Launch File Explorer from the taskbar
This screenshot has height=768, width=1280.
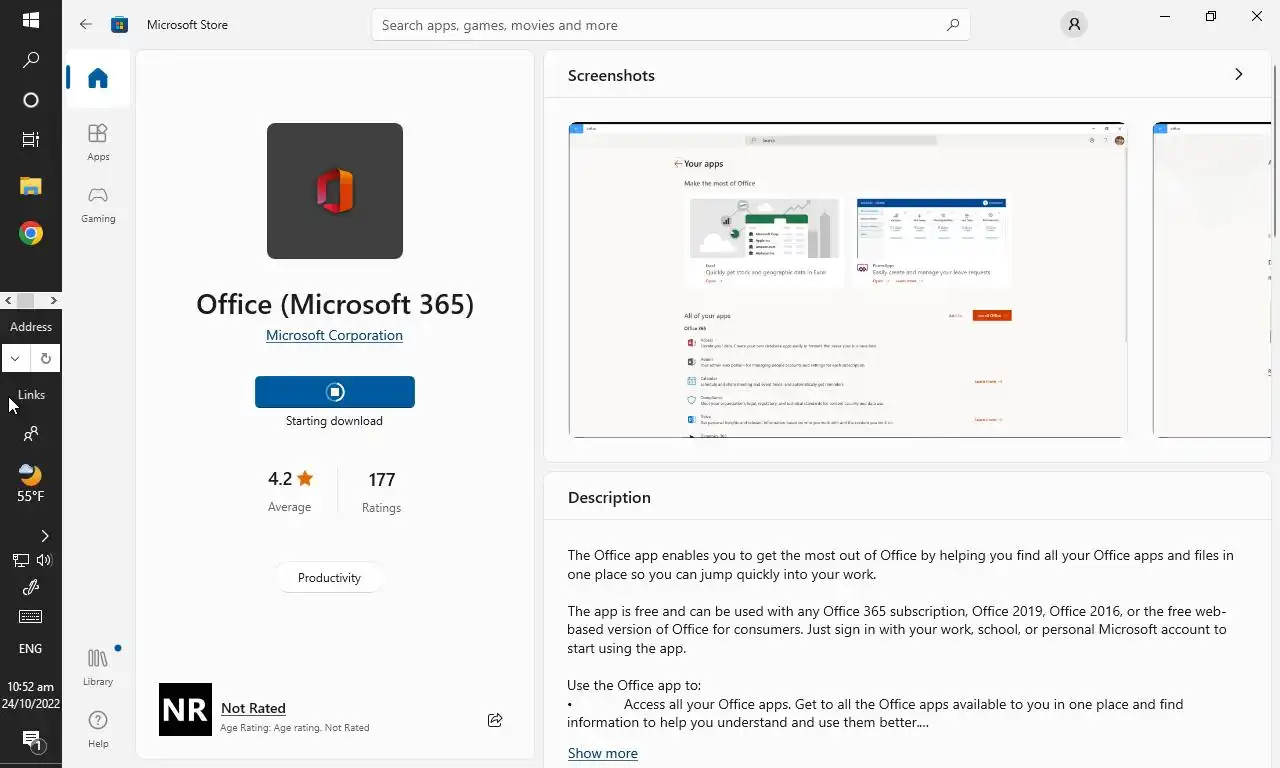click(x=30, y=186)
